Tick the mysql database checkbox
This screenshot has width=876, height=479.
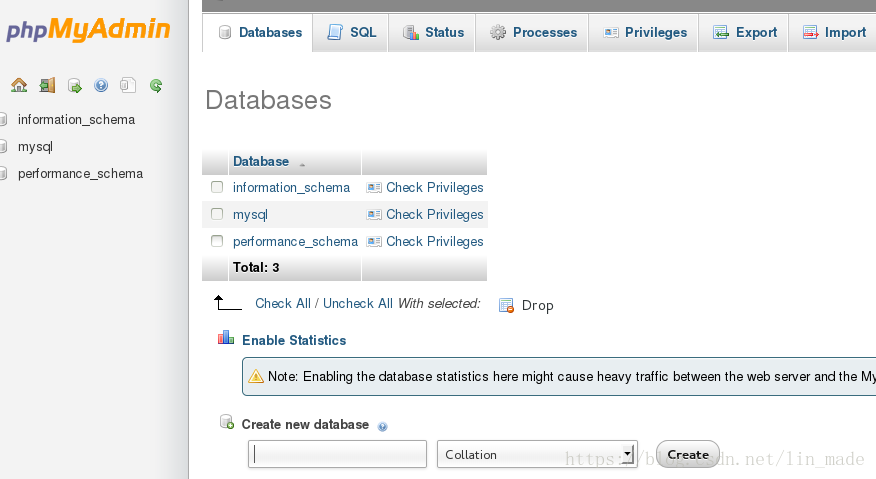(x=217, y=214)
